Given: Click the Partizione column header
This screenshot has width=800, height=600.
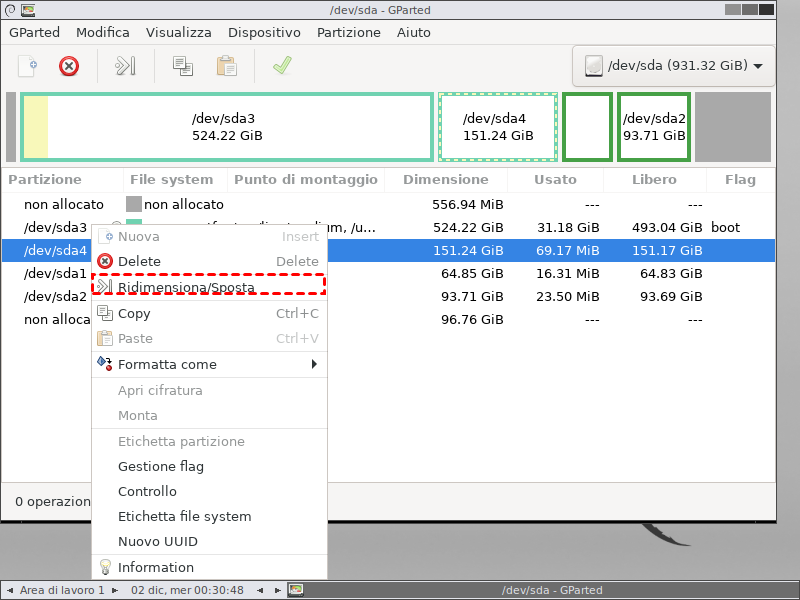Looking at the screenshot, I should 62,180.
